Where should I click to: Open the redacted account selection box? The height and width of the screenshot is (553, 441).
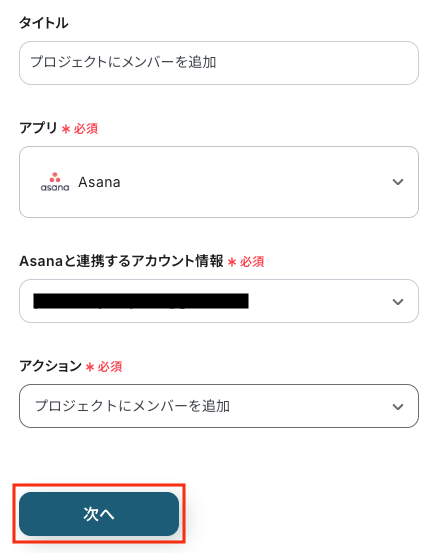click(219, 301)
